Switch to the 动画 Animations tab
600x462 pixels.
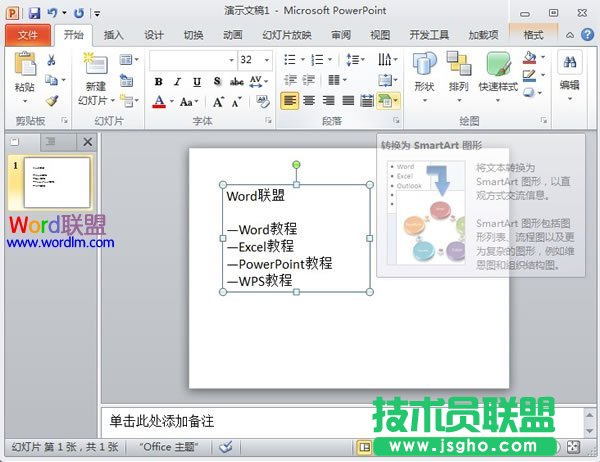pyautogui.click(x=233, y=35)
